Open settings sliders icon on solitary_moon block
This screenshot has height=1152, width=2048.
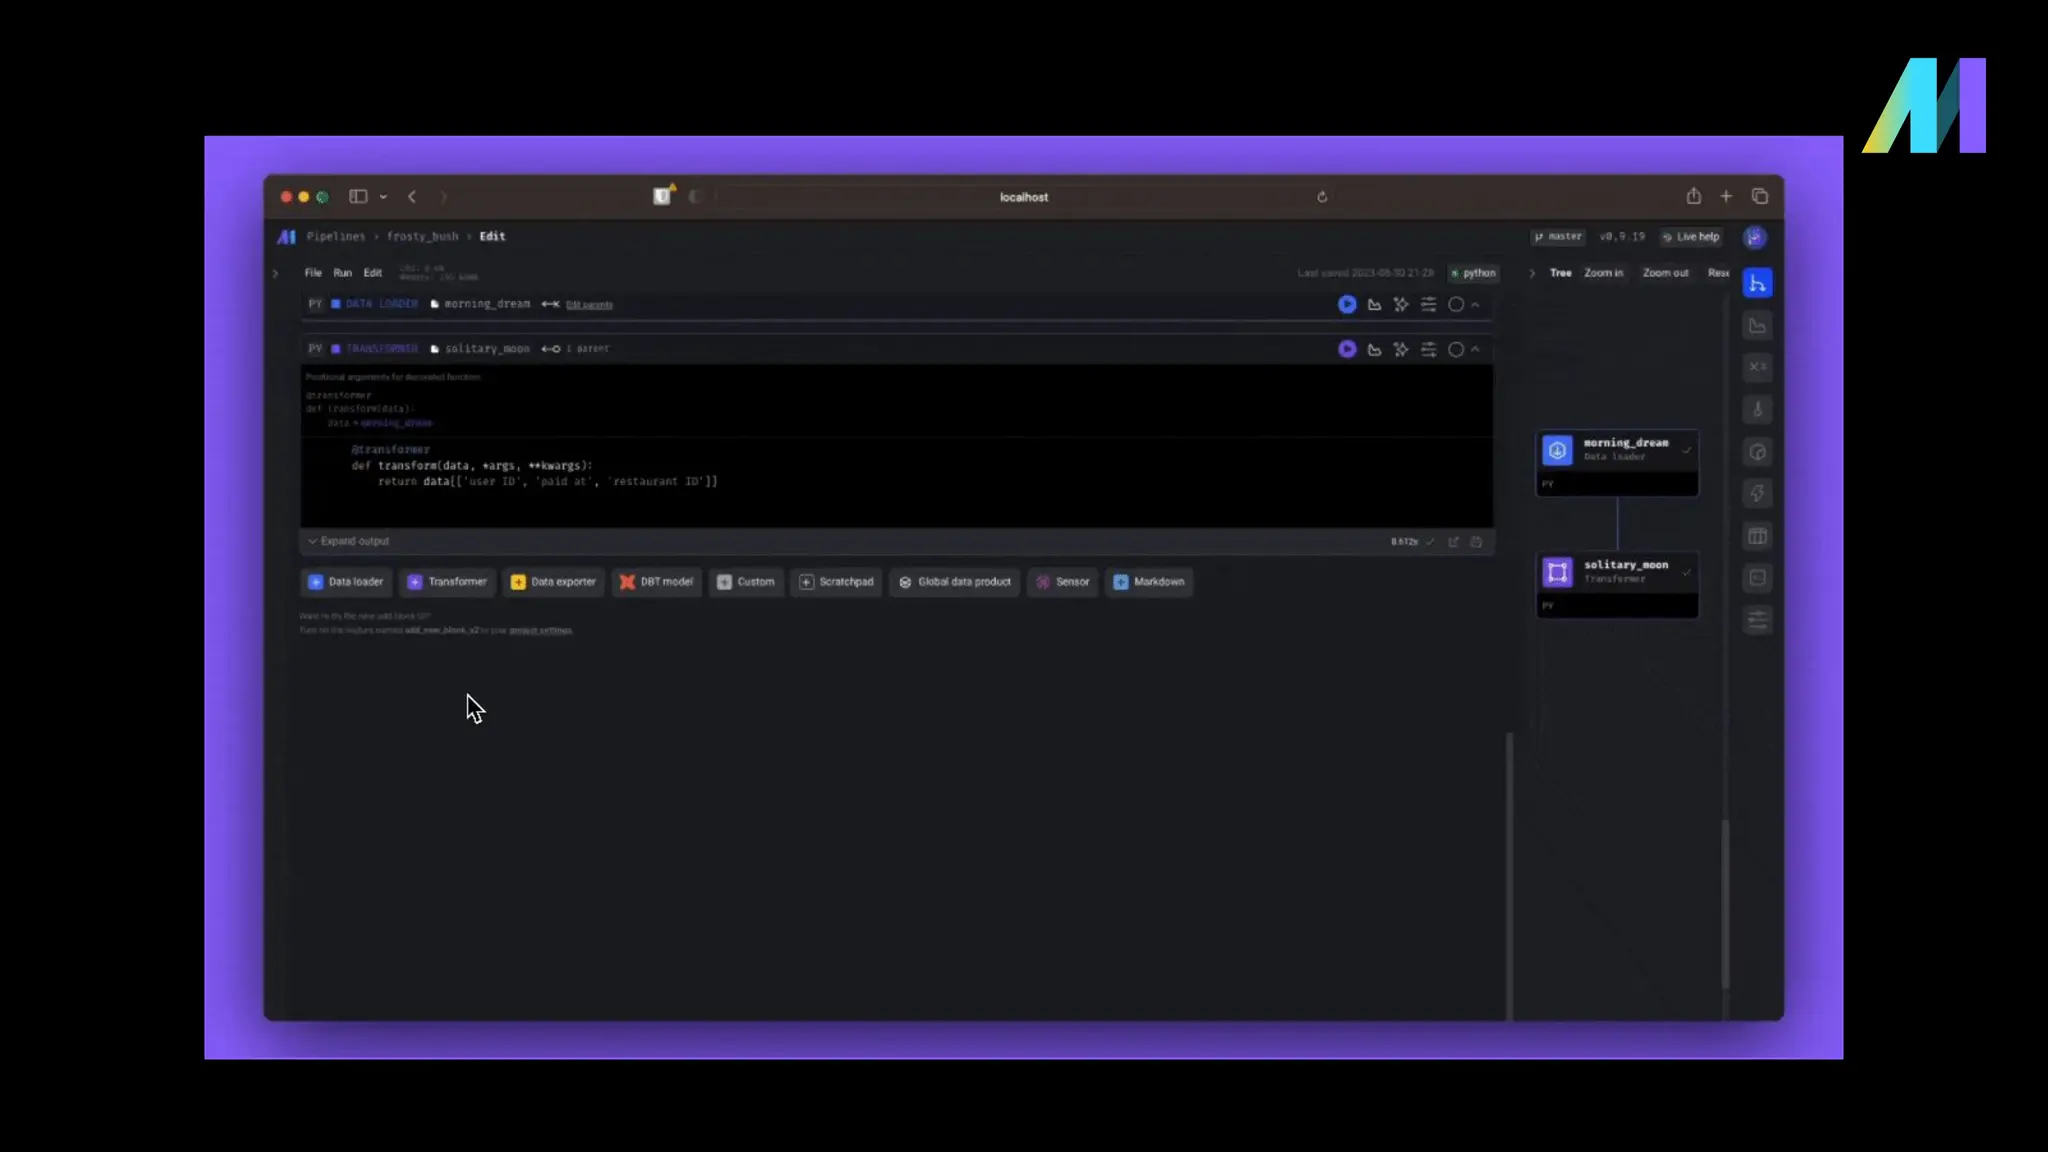[x=1428, y=349]
